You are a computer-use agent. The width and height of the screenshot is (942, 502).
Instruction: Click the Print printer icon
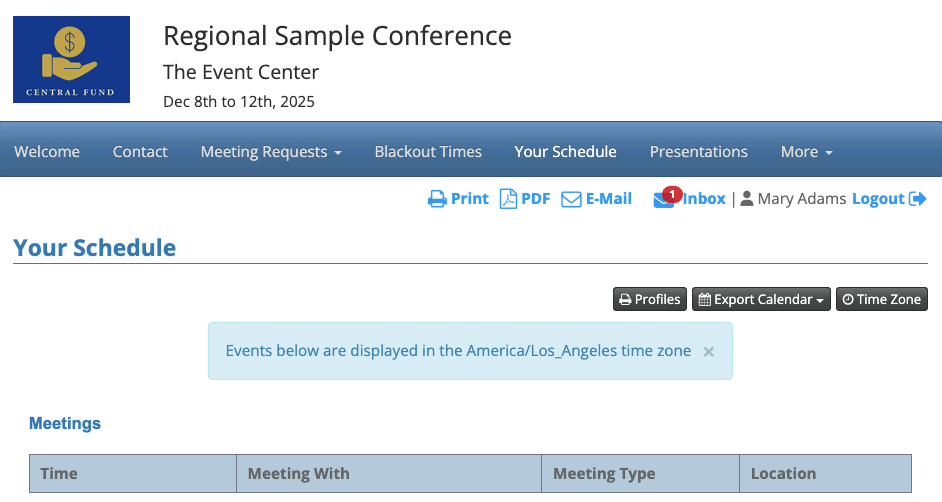click(x=437, y=199)
